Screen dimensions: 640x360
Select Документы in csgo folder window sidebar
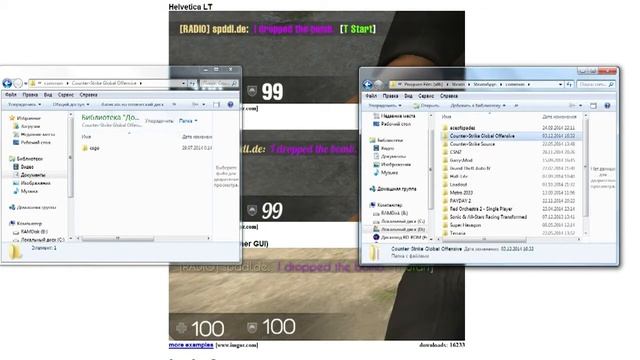29,175
